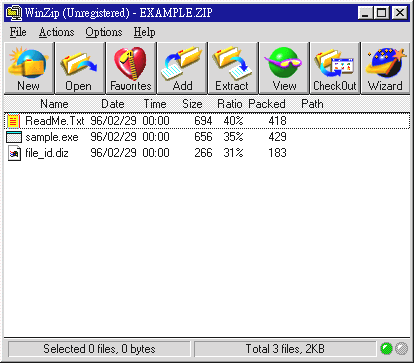Sort list by Ratio column header
415x364 pixels.
tap(230, 104)
